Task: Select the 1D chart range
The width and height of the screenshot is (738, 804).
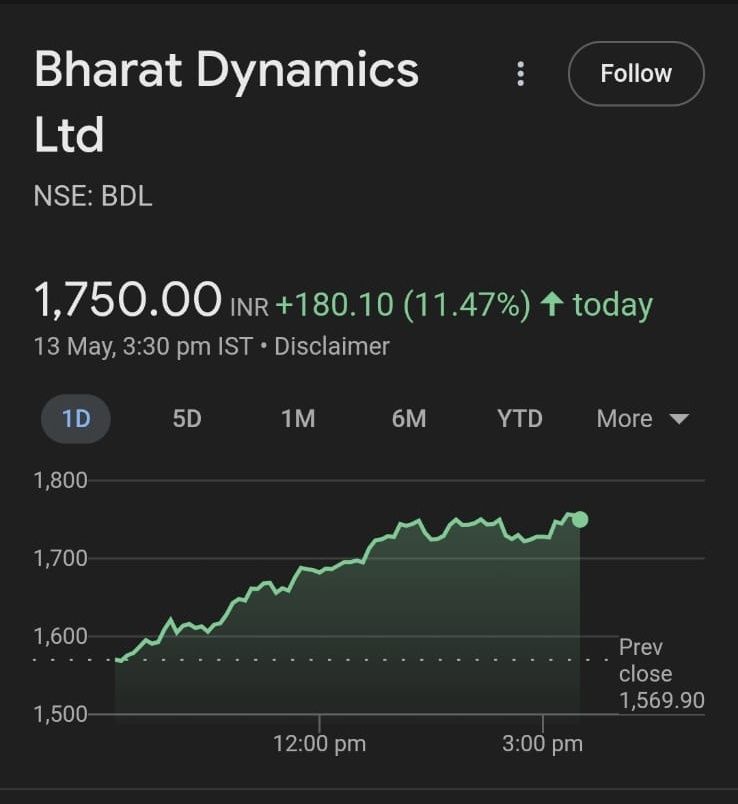Action: (76, 418)
